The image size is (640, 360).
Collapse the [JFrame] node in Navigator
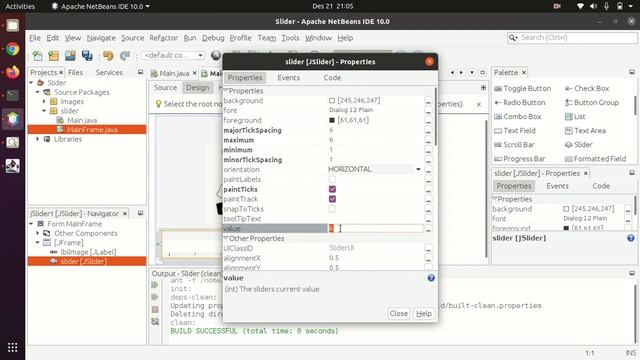[x=38, y=242]
